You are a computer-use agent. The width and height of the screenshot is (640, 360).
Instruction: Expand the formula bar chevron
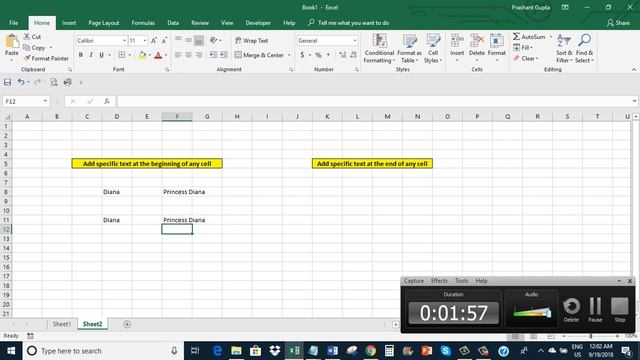click(x=634, y=101)
